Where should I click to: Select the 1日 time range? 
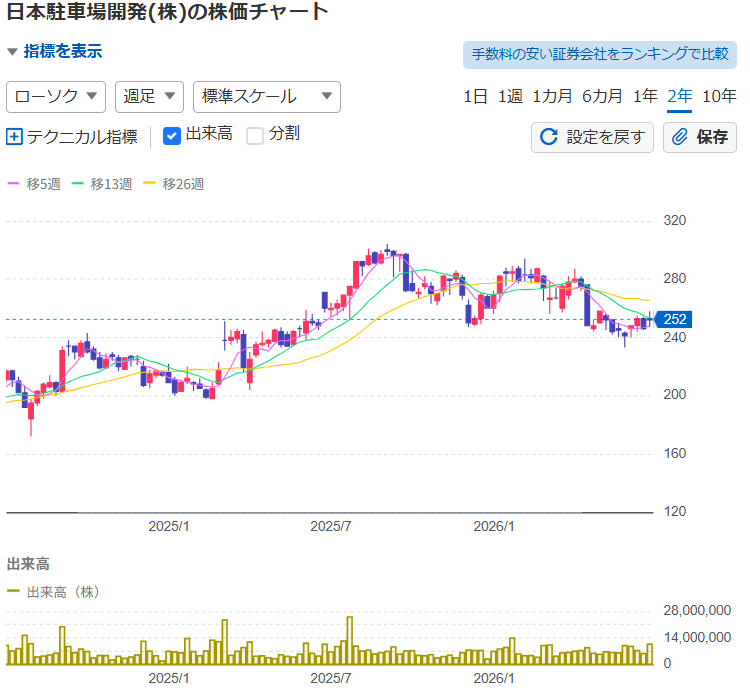475,97
